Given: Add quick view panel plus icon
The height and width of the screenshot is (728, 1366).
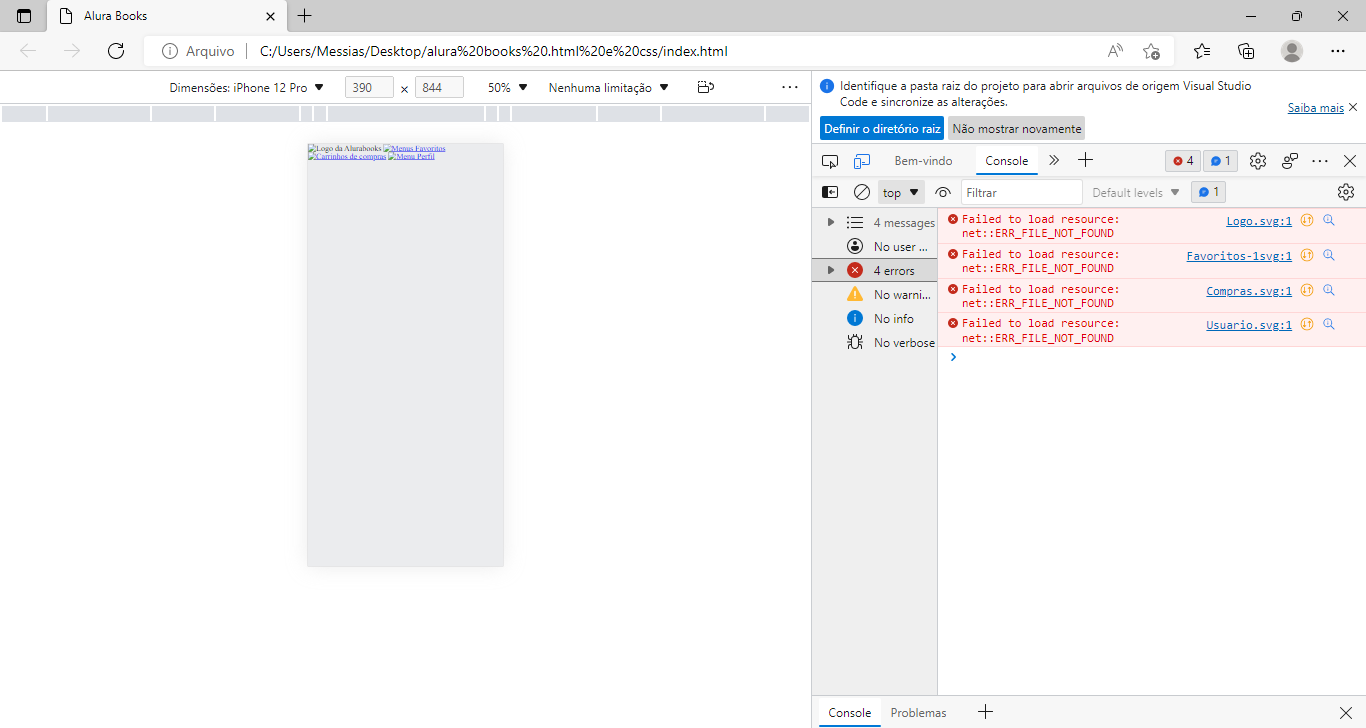Looking at the screenshot, I should [985, 712].
